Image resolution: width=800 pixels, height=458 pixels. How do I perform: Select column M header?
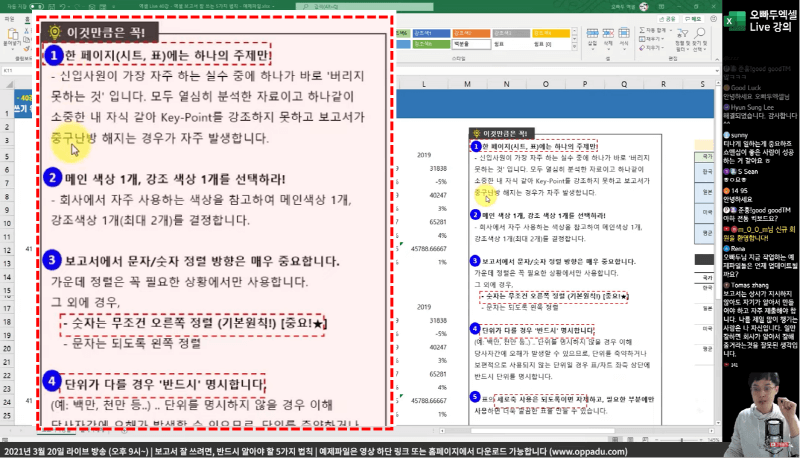[x=467, y=84]
